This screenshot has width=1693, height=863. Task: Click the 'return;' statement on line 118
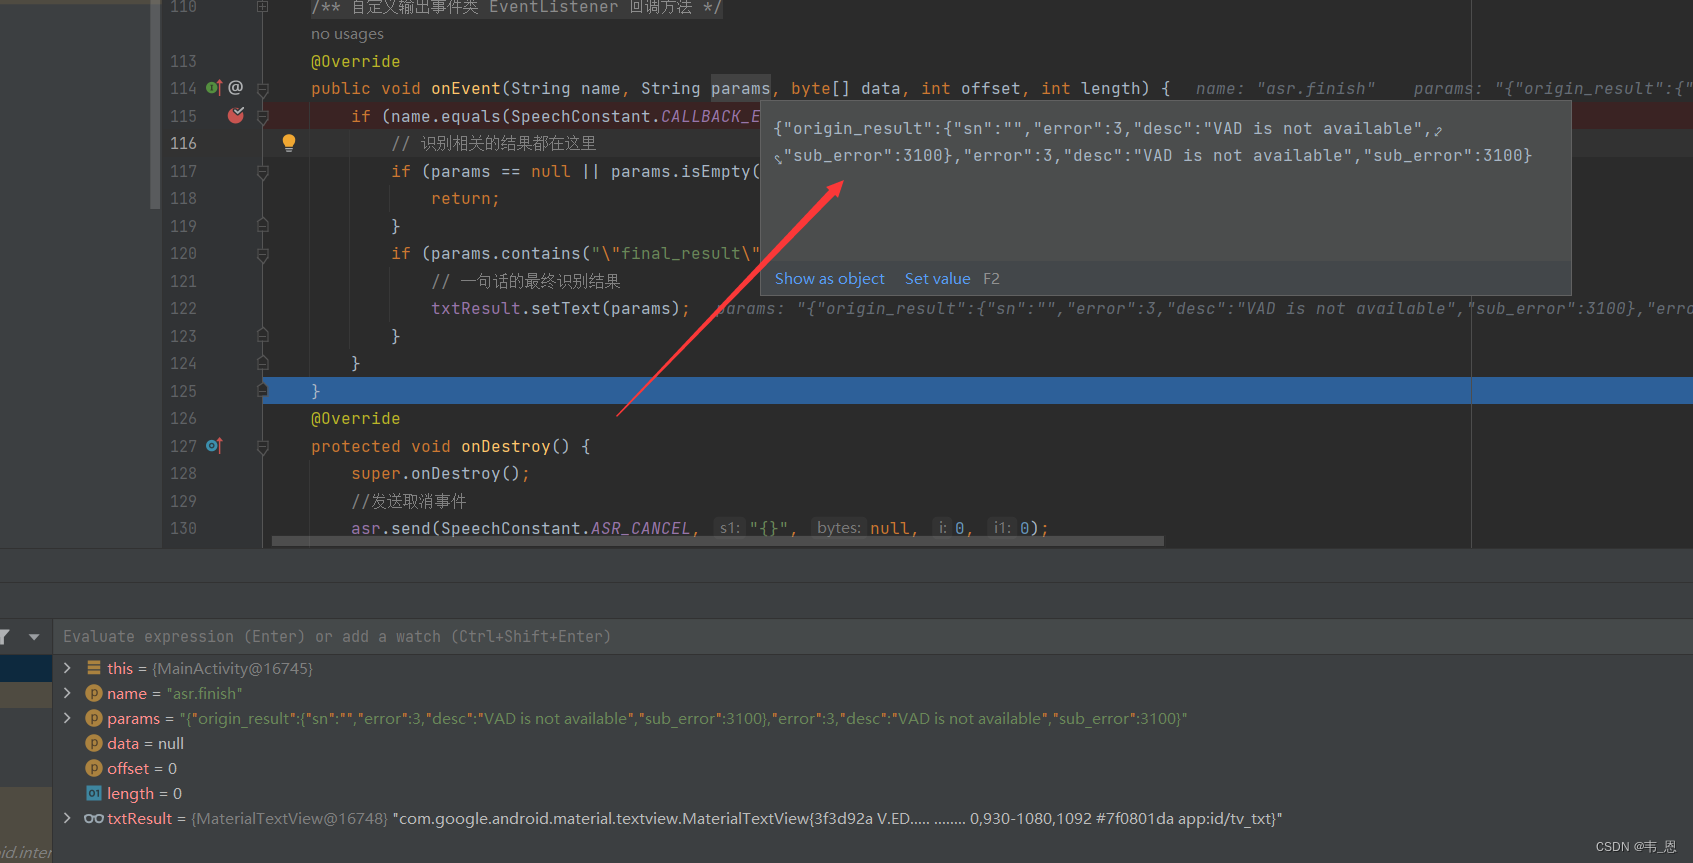465,198
